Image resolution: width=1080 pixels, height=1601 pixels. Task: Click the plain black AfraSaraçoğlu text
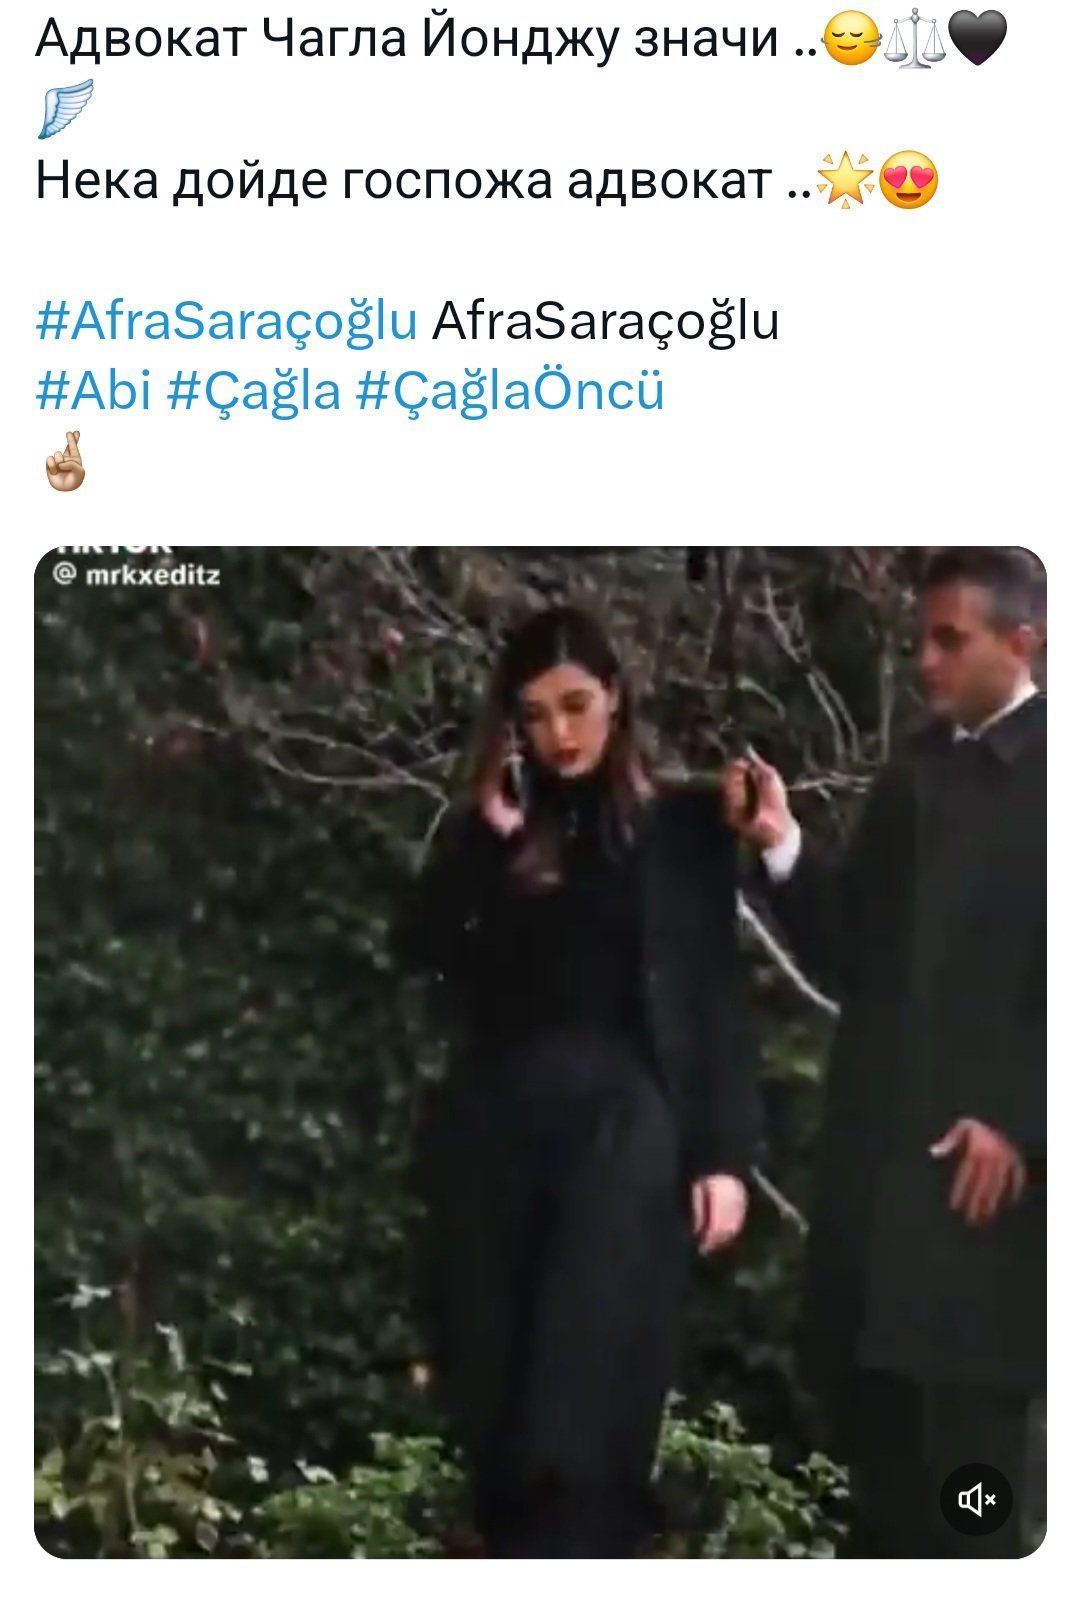click(x=605, y=322)
